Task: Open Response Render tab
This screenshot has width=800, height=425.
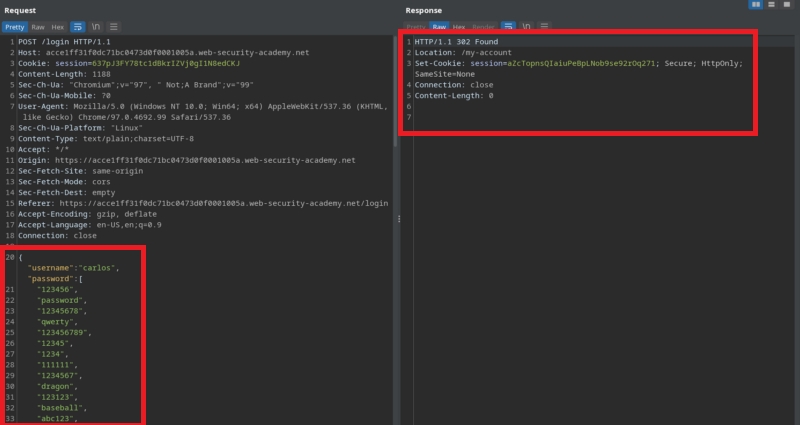Action: tap(483, 26)
